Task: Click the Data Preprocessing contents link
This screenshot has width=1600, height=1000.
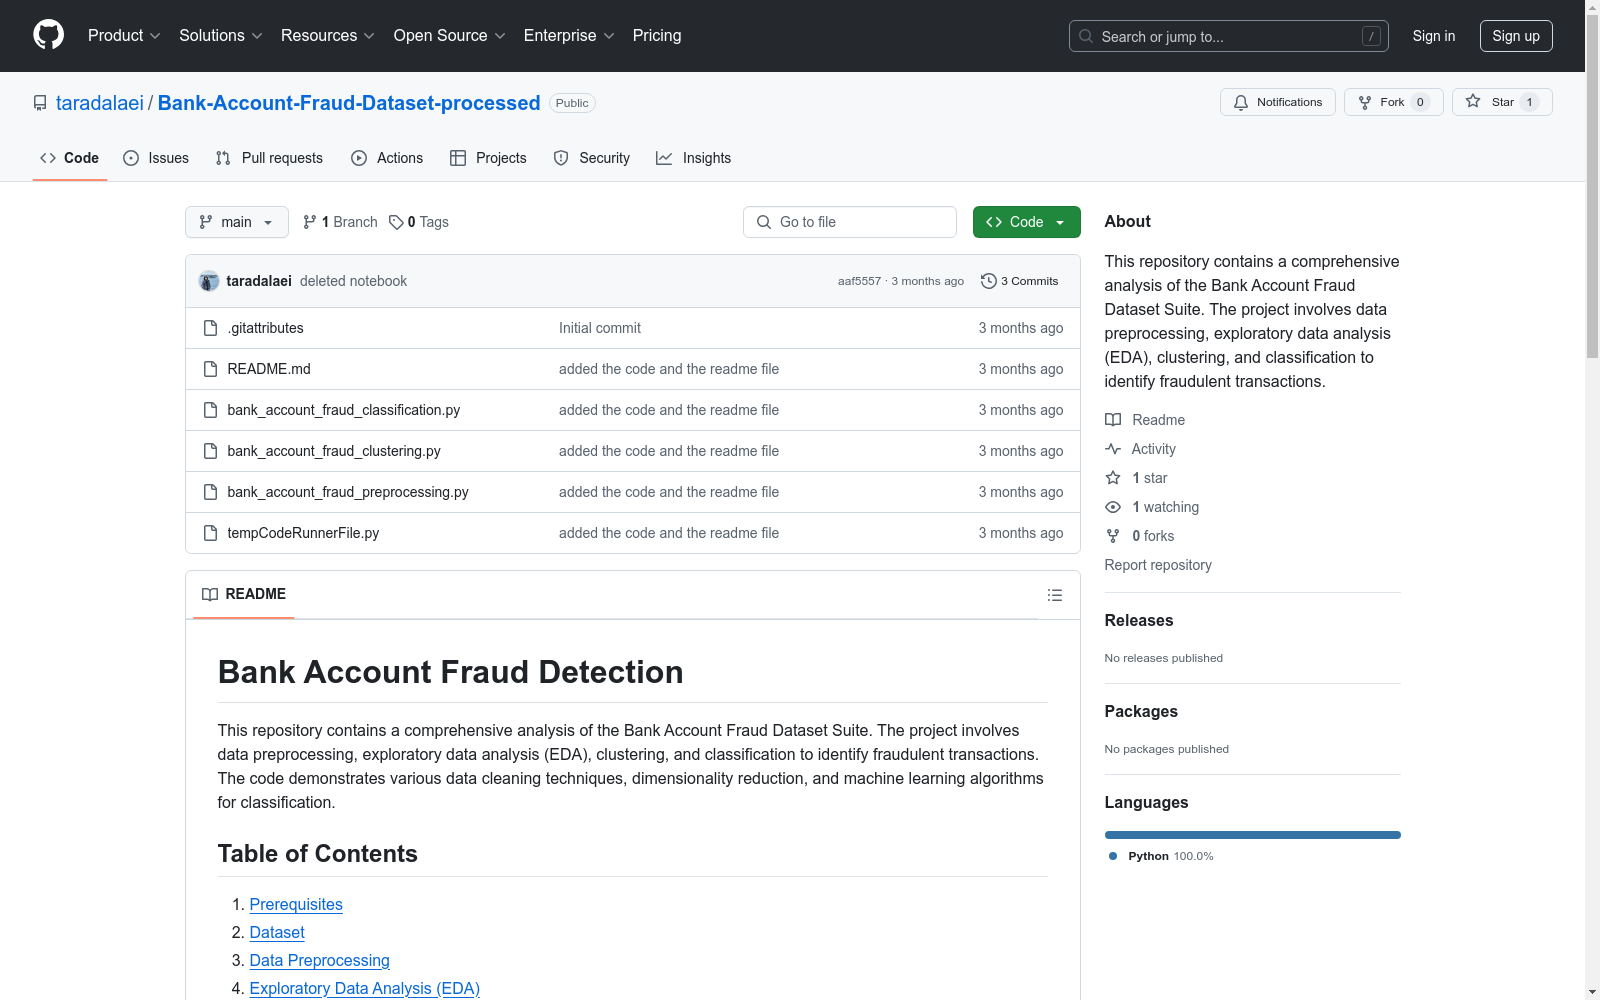Action: click(x=320, y=960)
